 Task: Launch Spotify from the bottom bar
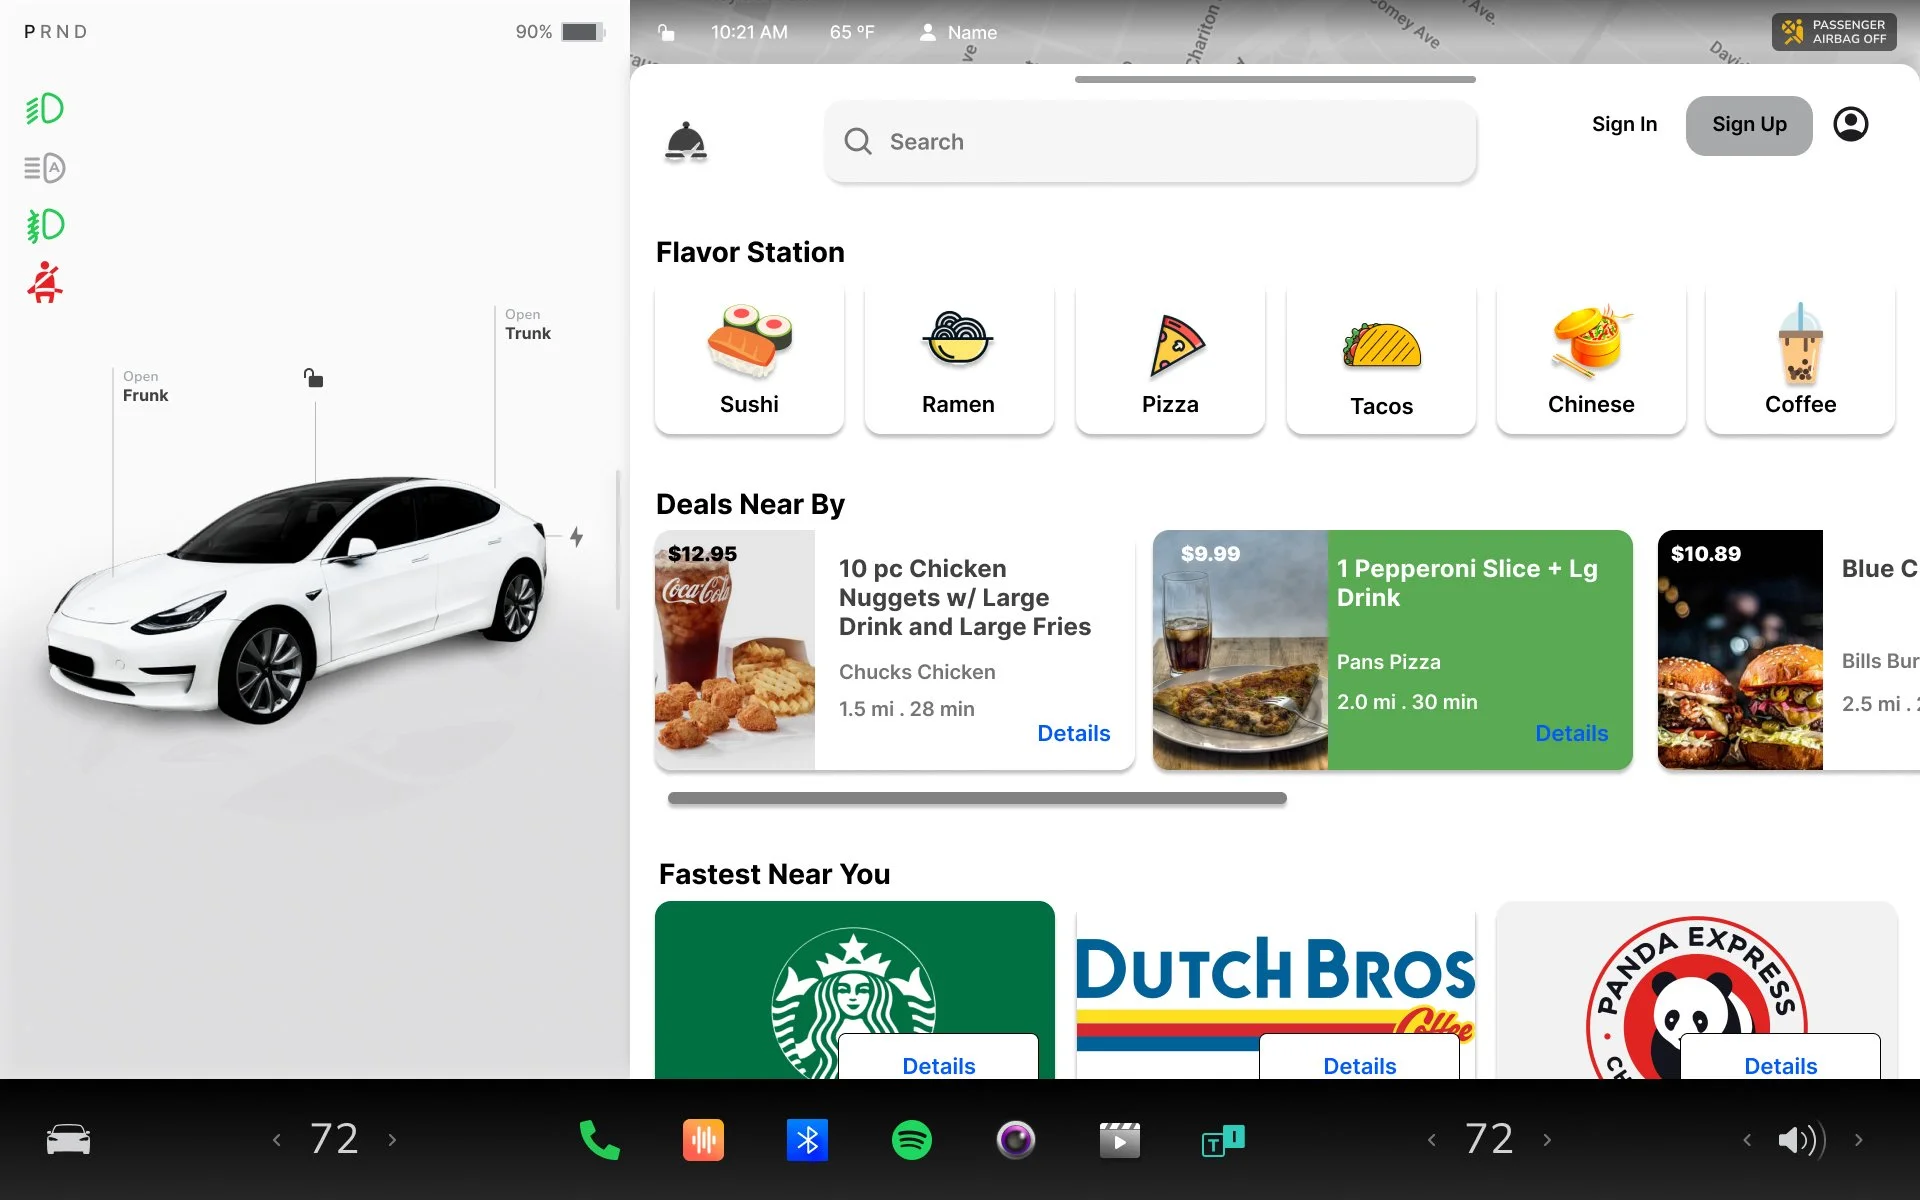(911, 1140)
